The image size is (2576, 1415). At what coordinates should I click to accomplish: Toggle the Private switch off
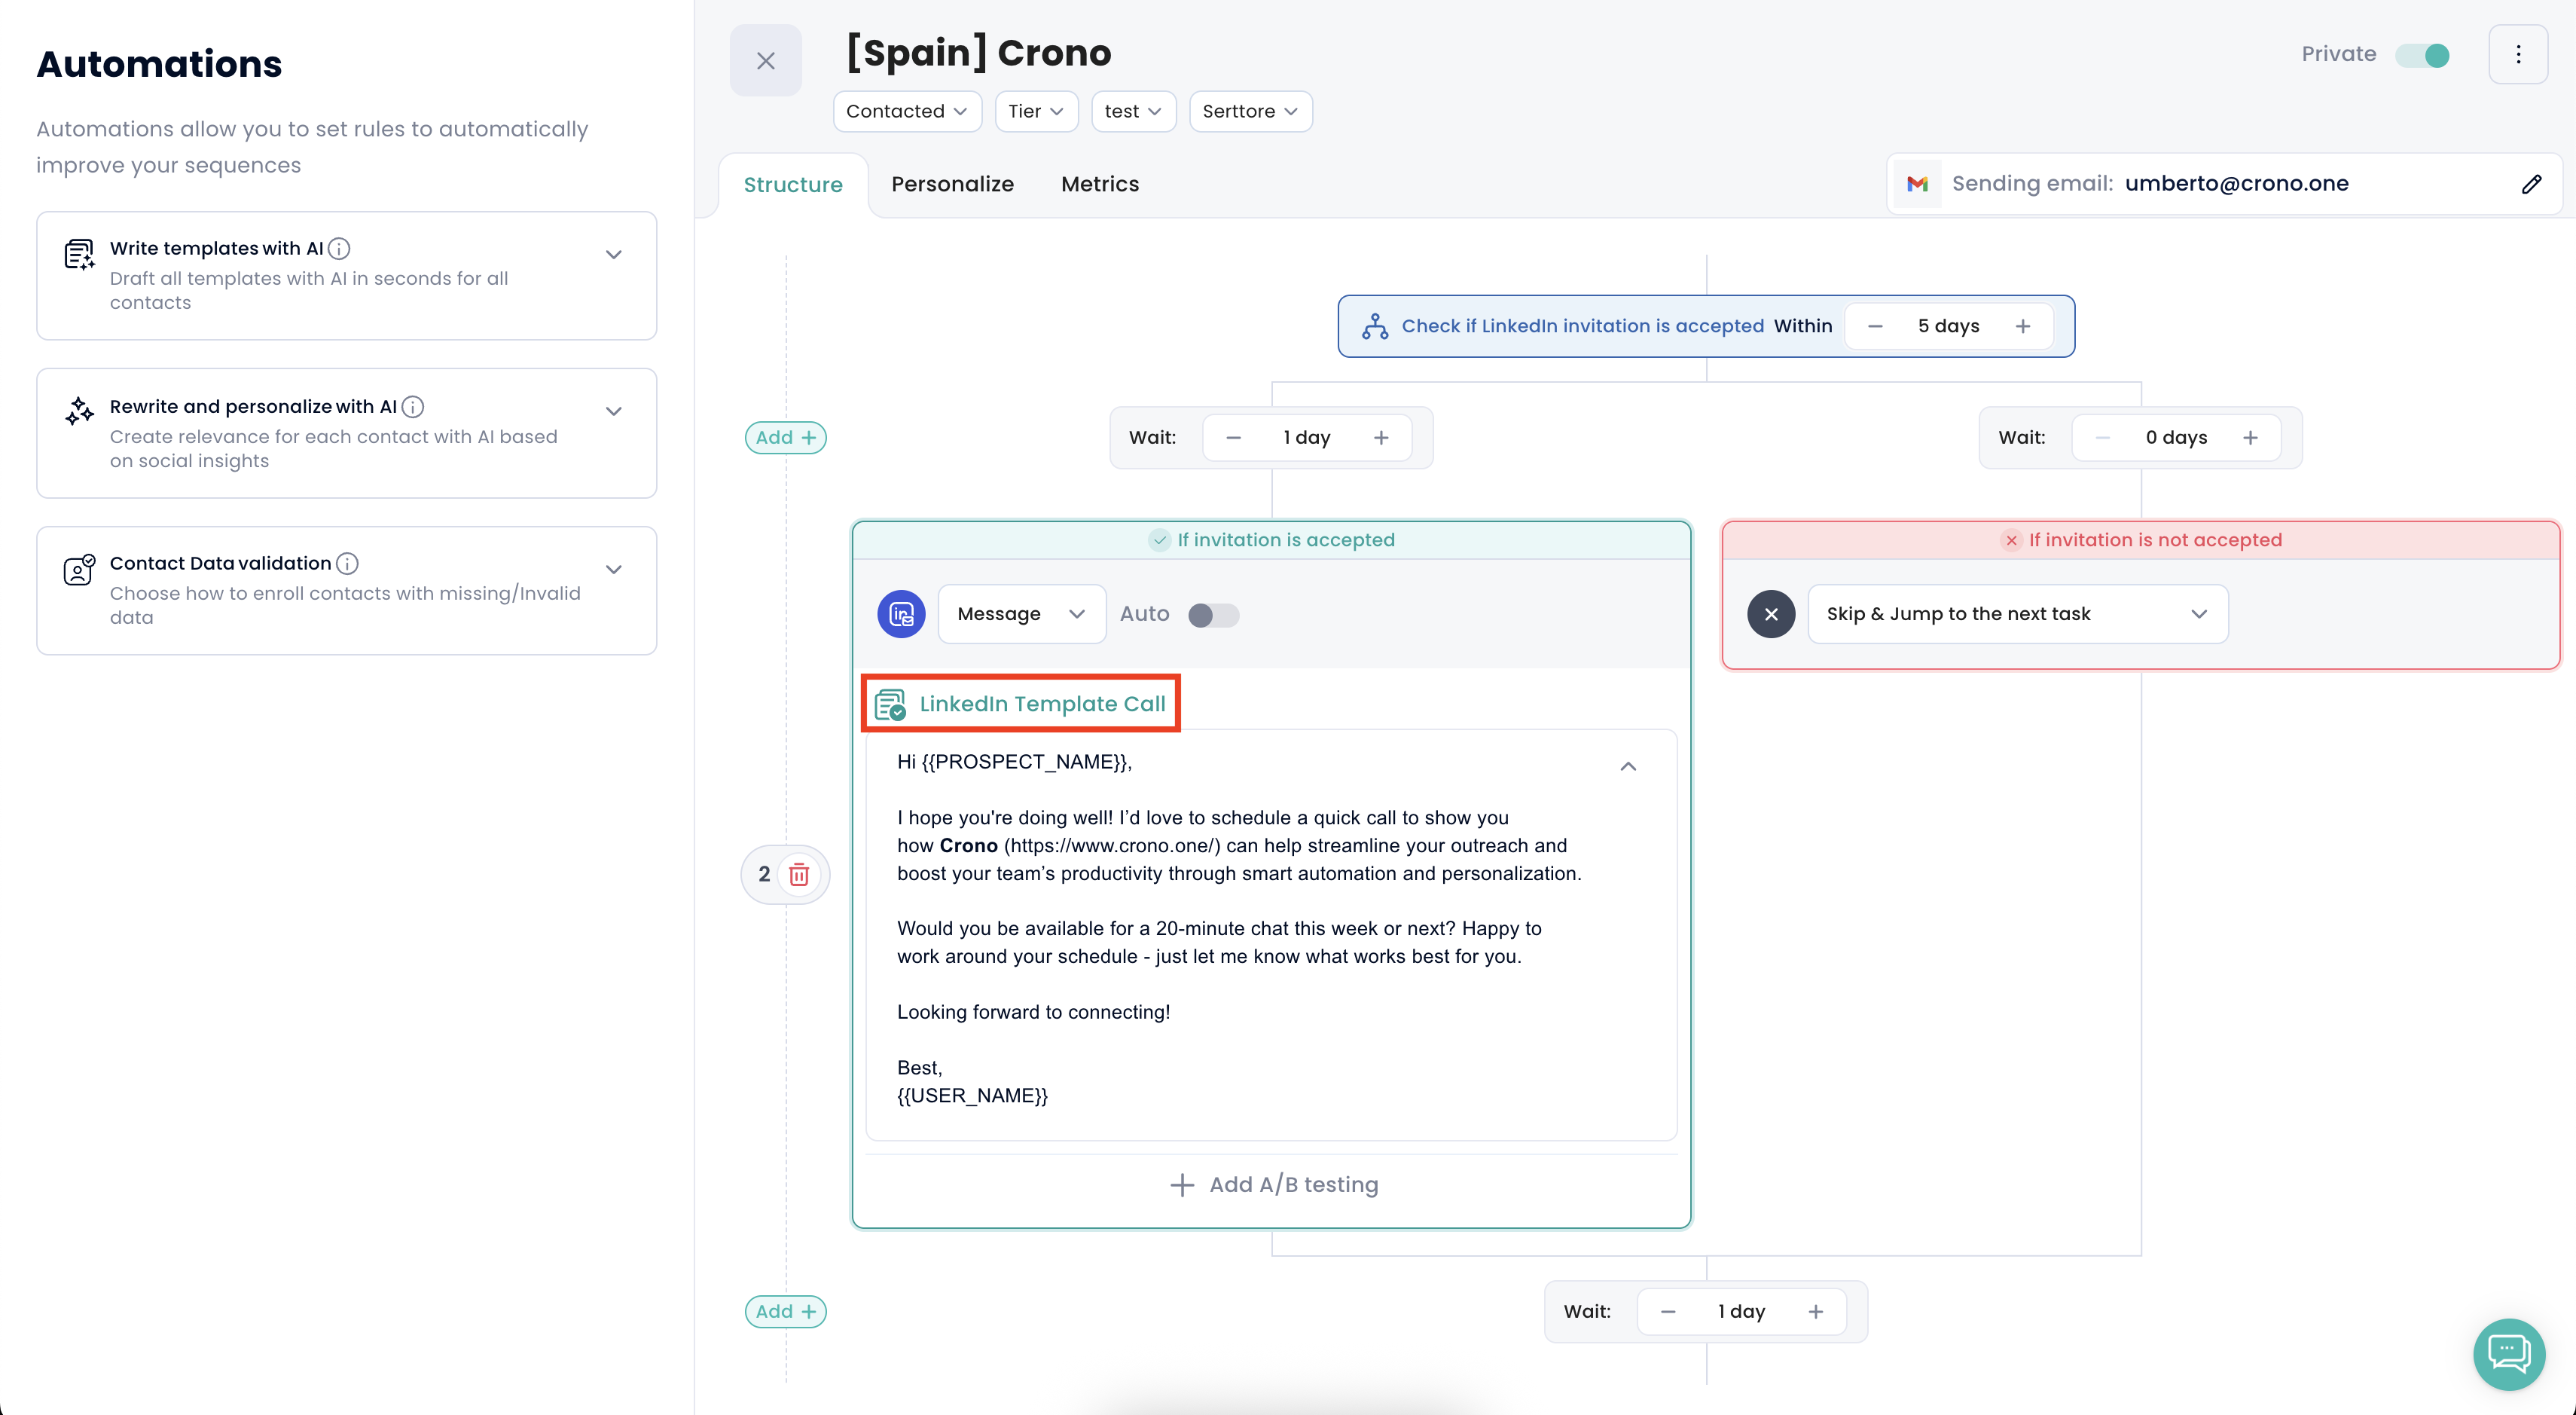[2422, 55]
